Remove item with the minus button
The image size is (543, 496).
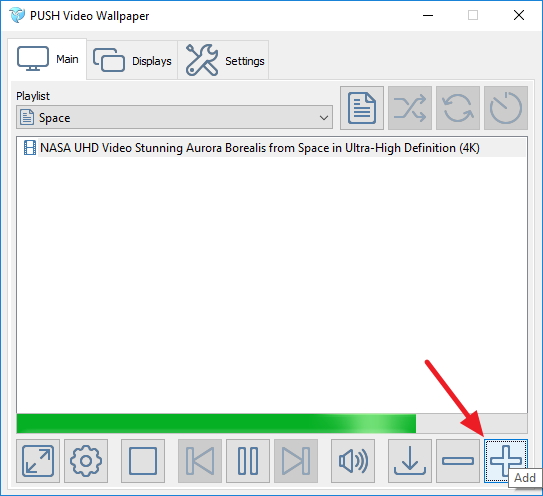coord(458,461)
